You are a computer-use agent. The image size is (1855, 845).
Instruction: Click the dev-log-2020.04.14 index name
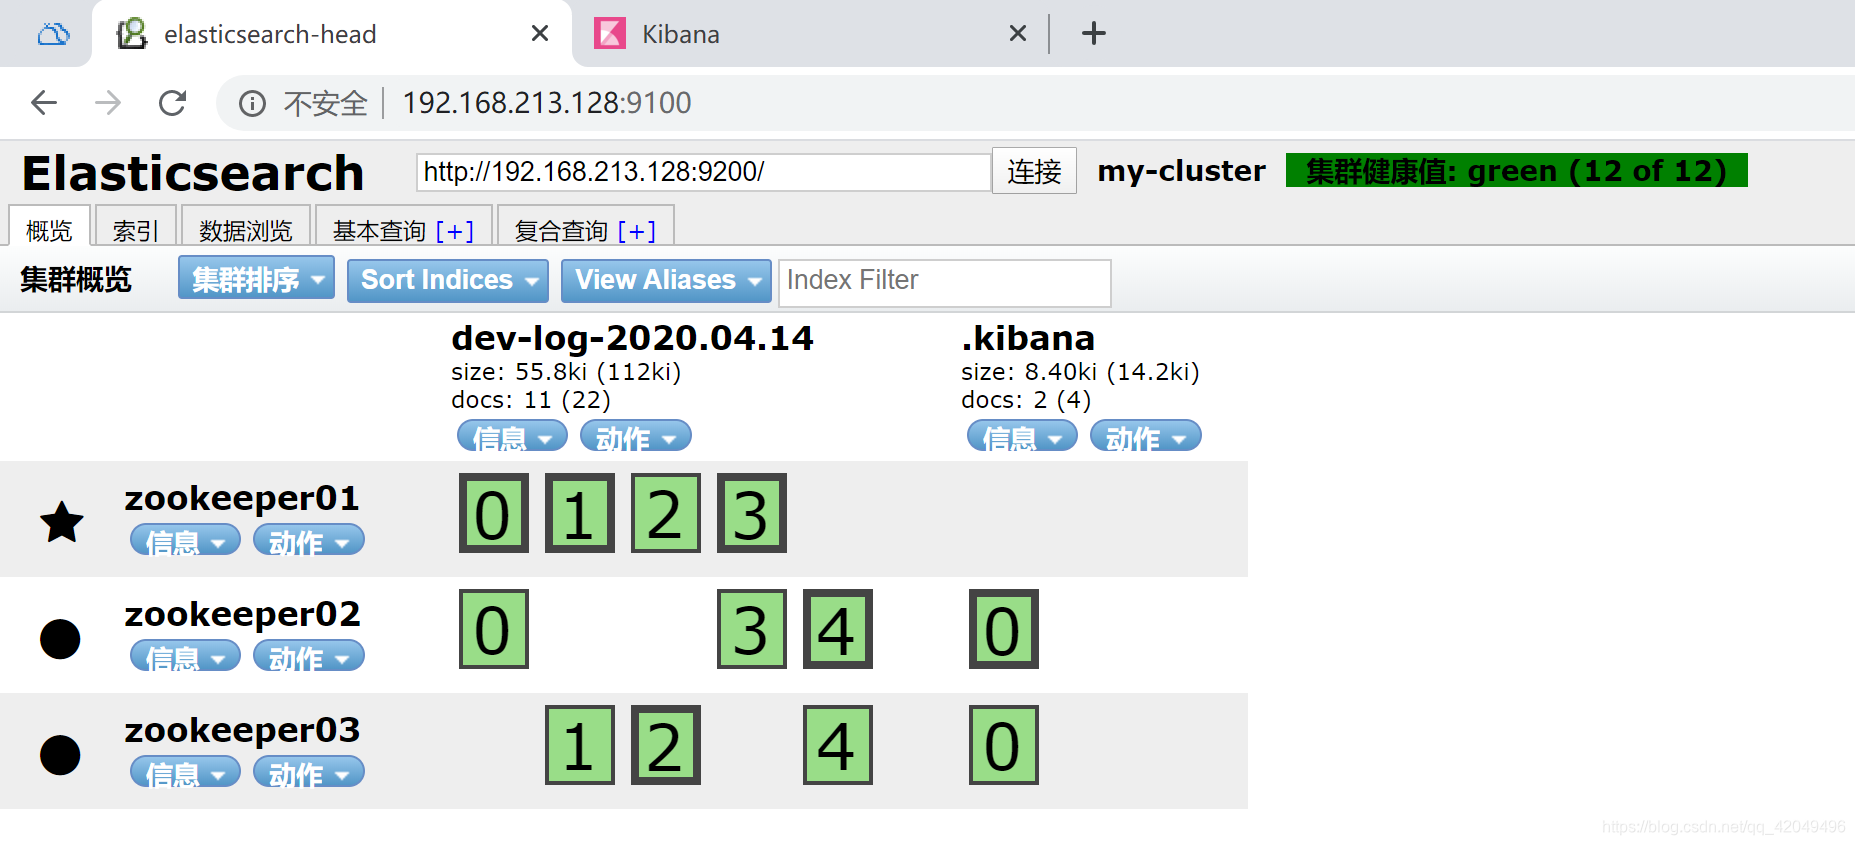[x=632, y=339]
